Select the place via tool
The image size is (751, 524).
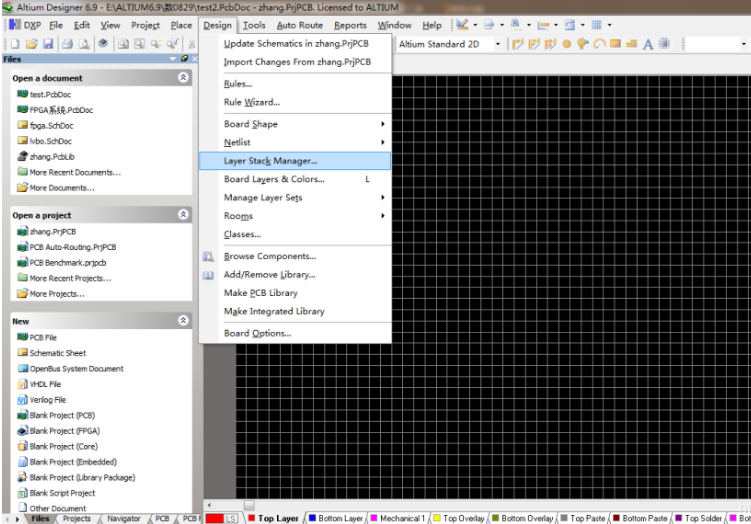[582, 44]
